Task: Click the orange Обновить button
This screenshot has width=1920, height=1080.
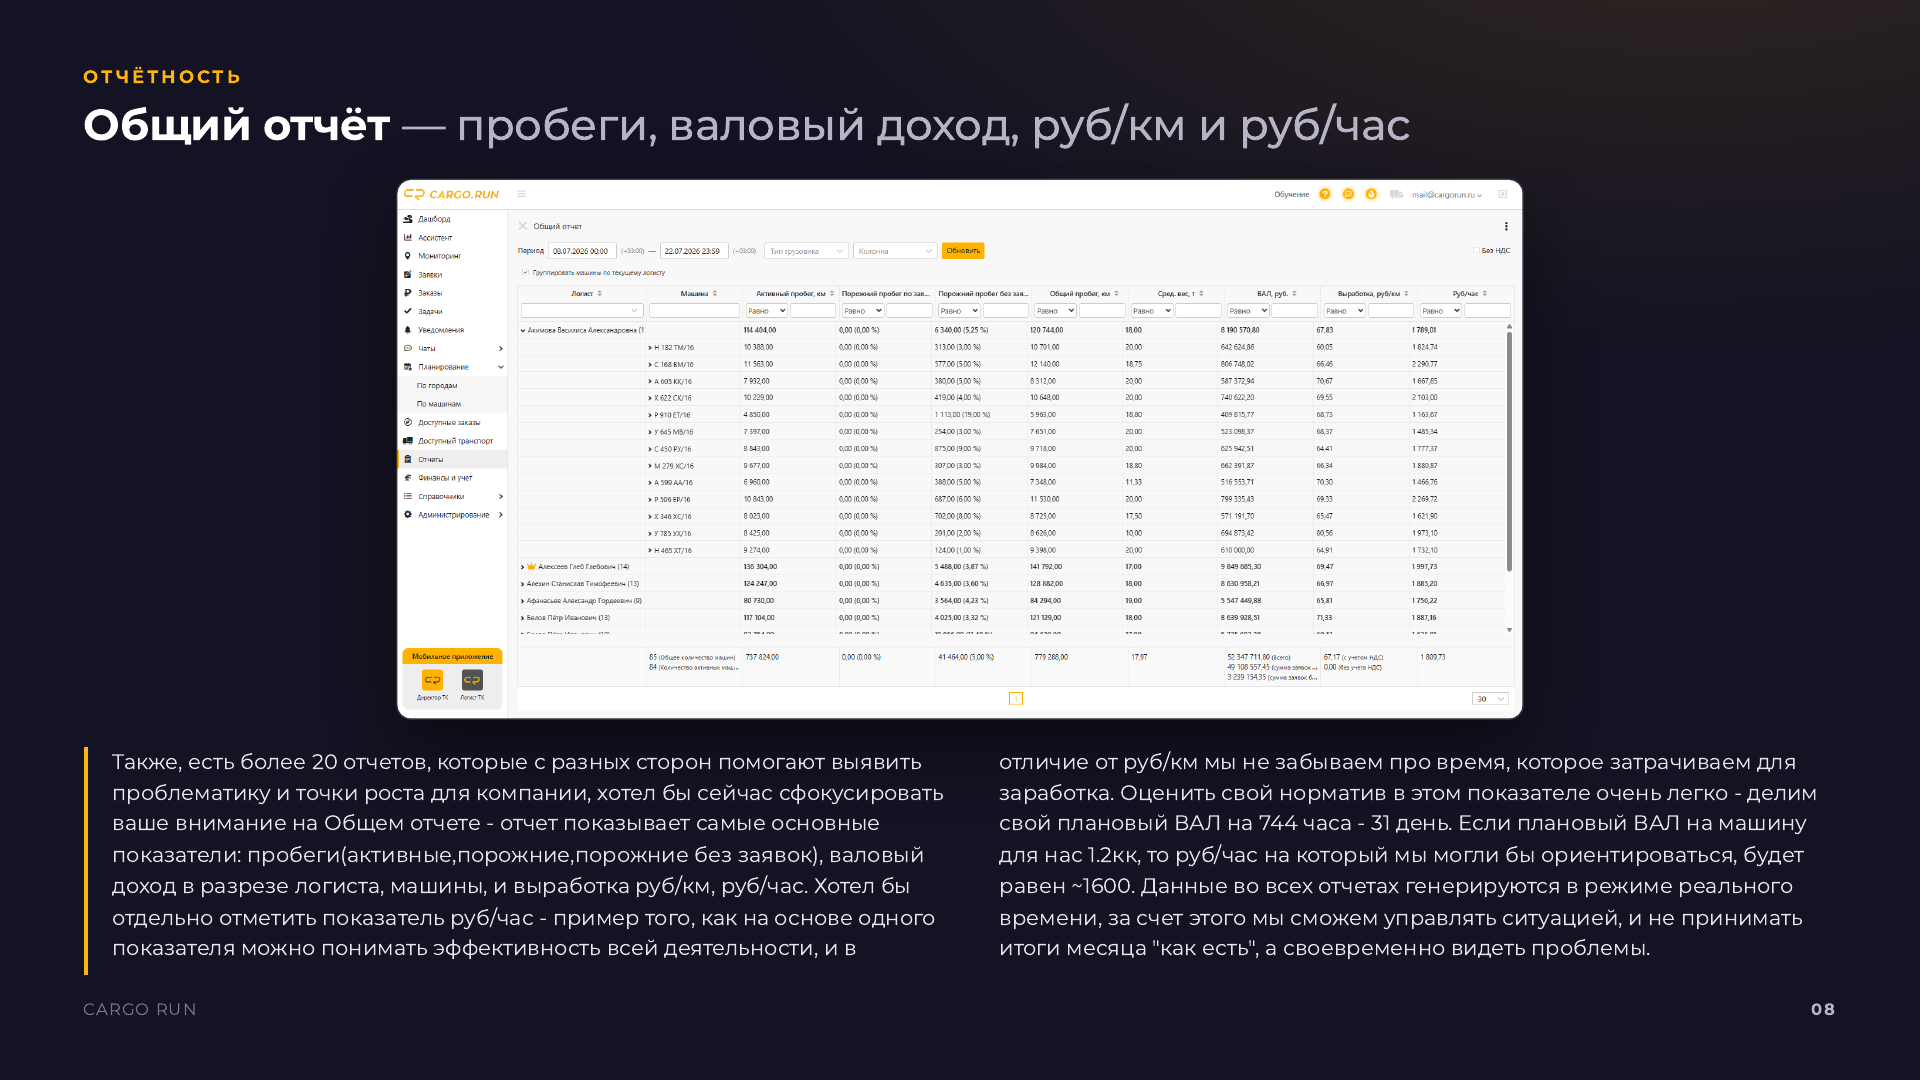Action: point(963,251)
